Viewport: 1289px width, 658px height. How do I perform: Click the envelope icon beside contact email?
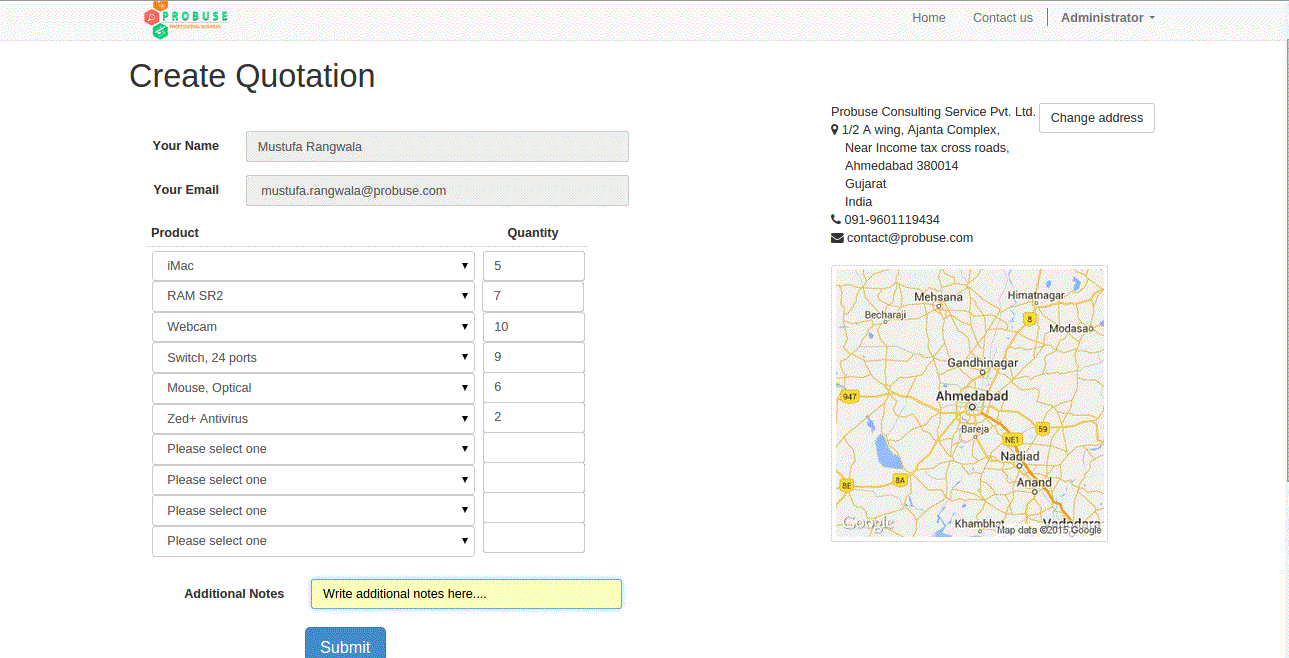point(837,238)
